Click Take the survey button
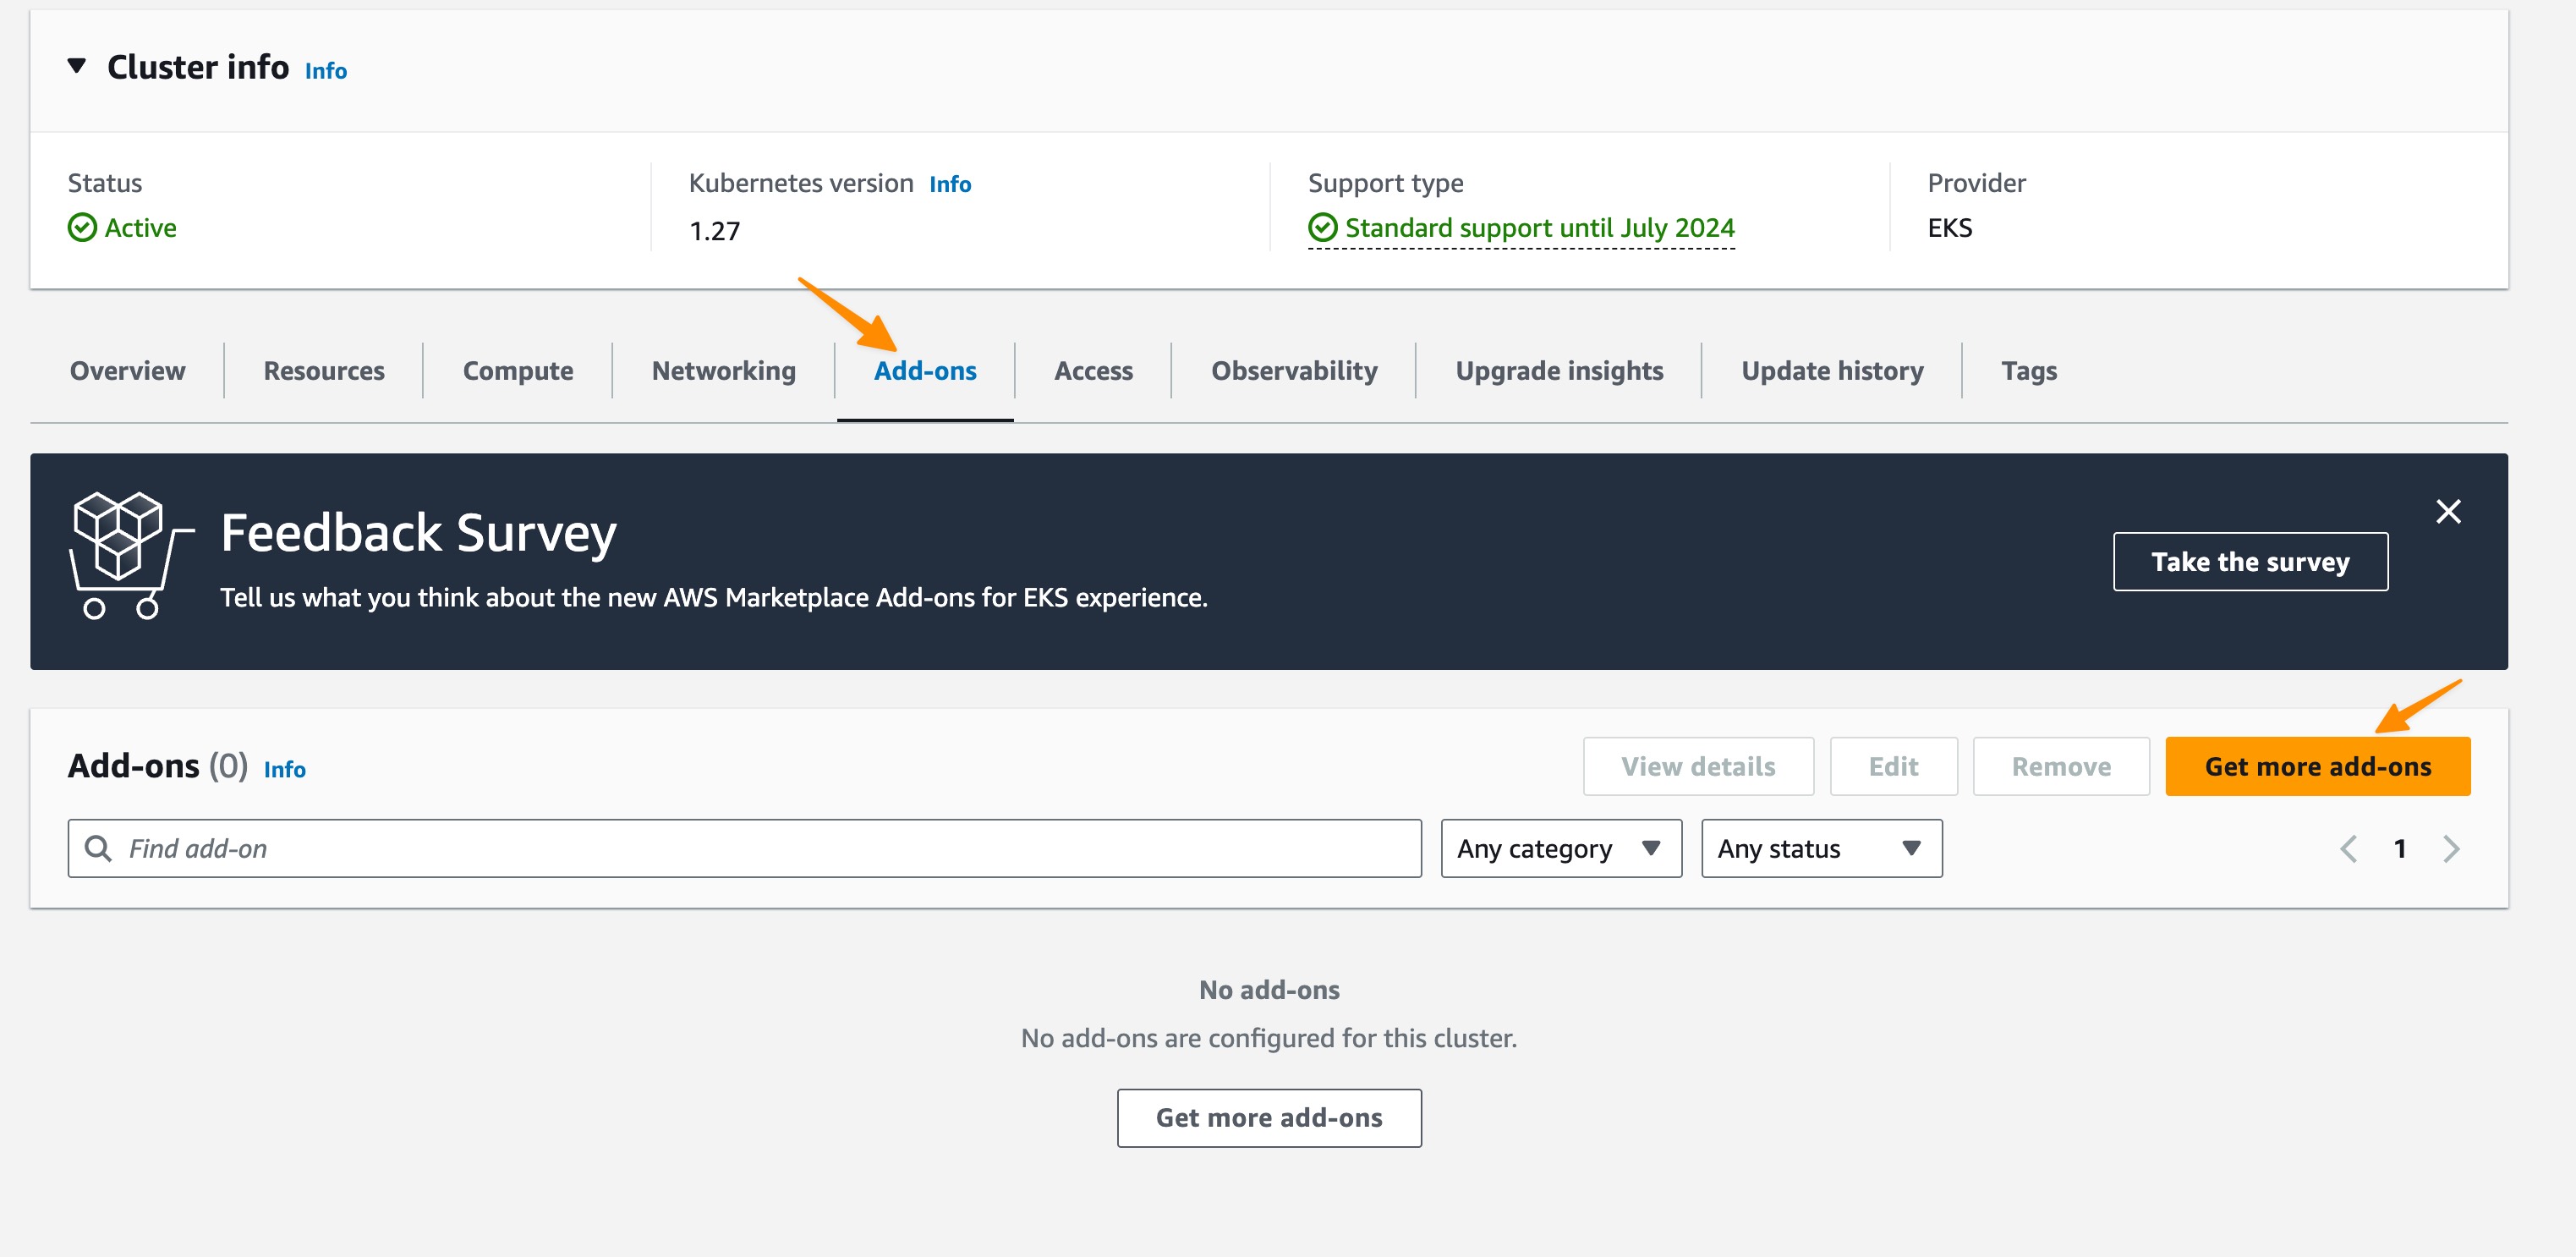Image resolution: width=2576 pixels, height=1257 pixels. (x=2250, y=562)
